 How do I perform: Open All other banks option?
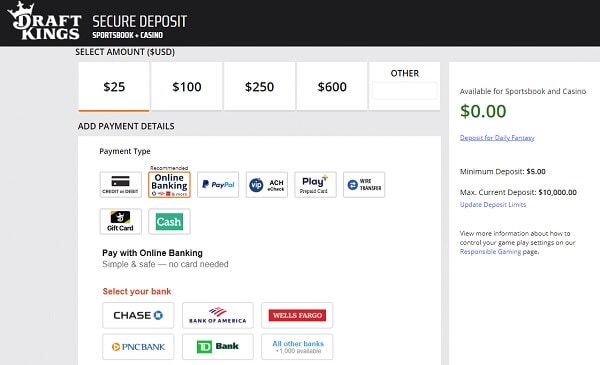click(x=297, y=347)
